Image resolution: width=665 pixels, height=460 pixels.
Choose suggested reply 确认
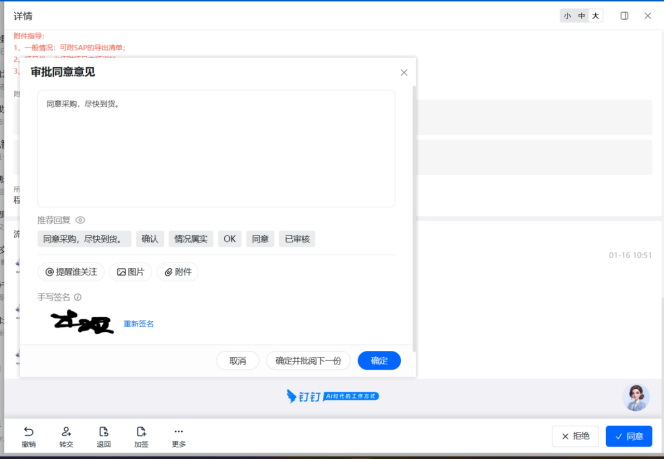coord(150,239)
